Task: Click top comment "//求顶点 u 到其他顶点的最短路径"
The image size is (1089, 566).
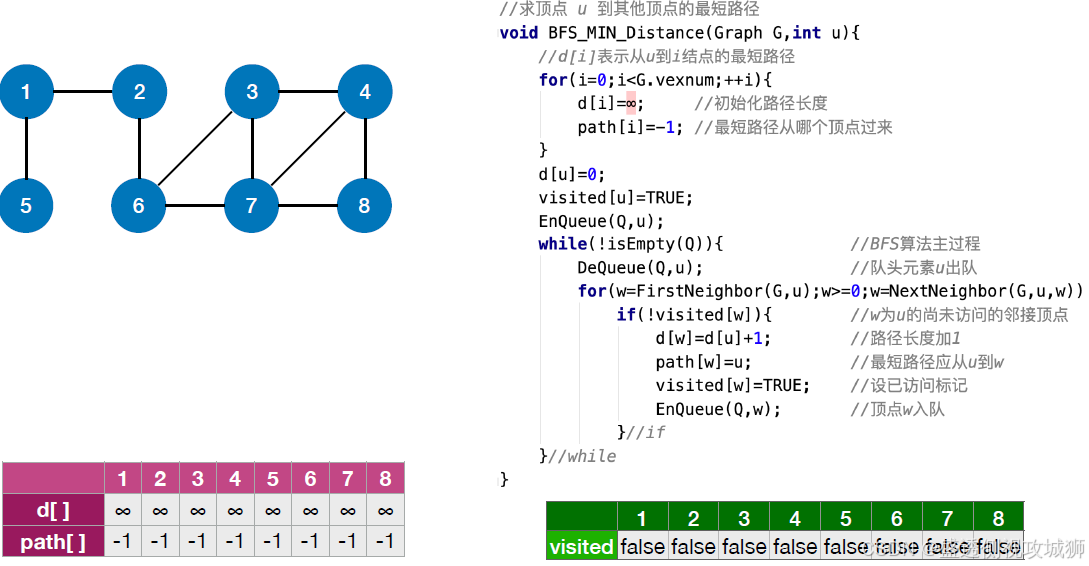Action: pyautogui.click(x=629, y=9)
